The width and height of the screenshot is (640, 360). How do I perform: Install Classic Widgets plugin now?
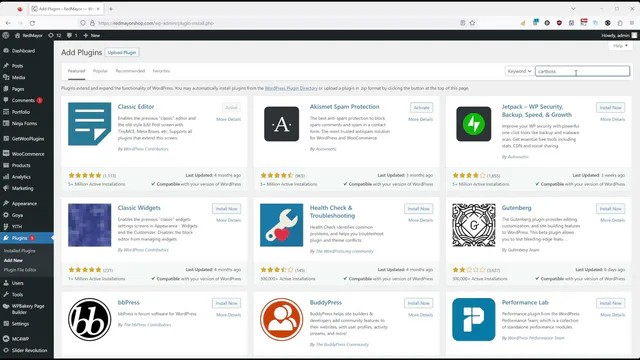[227, 209]
